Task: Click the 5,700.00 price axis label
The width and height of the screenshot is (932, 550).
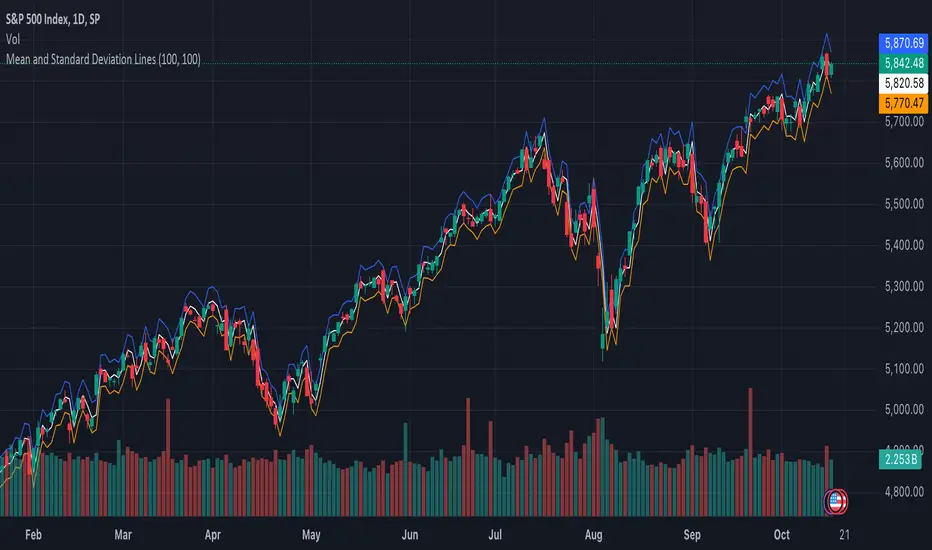Action: [x=904, y=122]
